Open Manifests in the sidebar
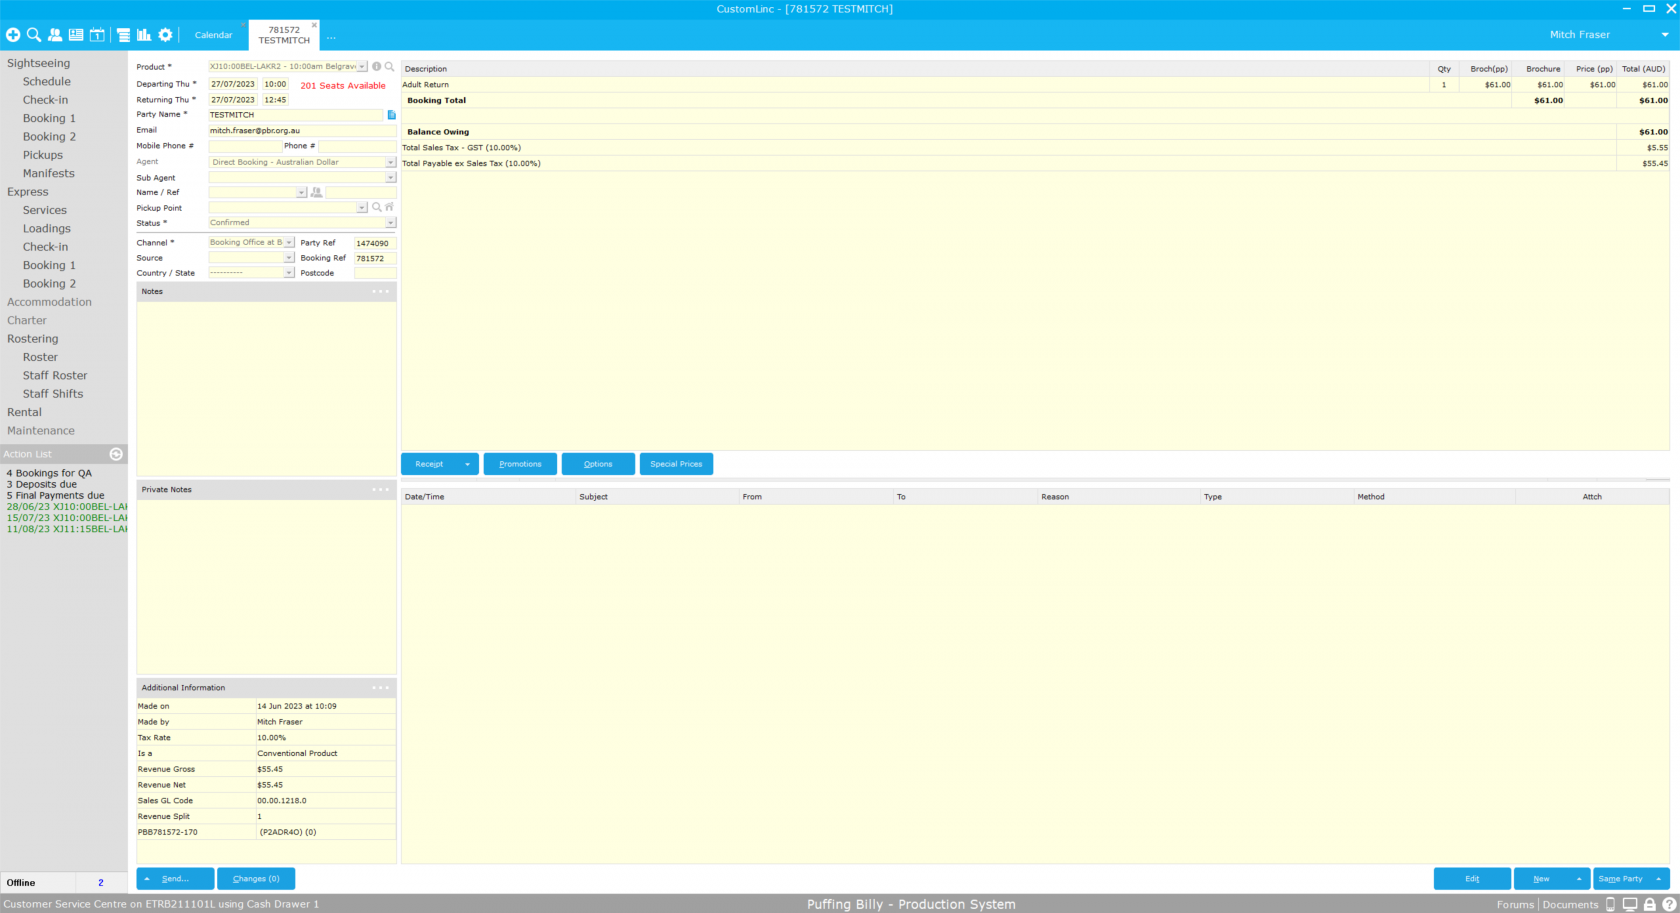Viewport: 1680px width, 913px height. 49,174
